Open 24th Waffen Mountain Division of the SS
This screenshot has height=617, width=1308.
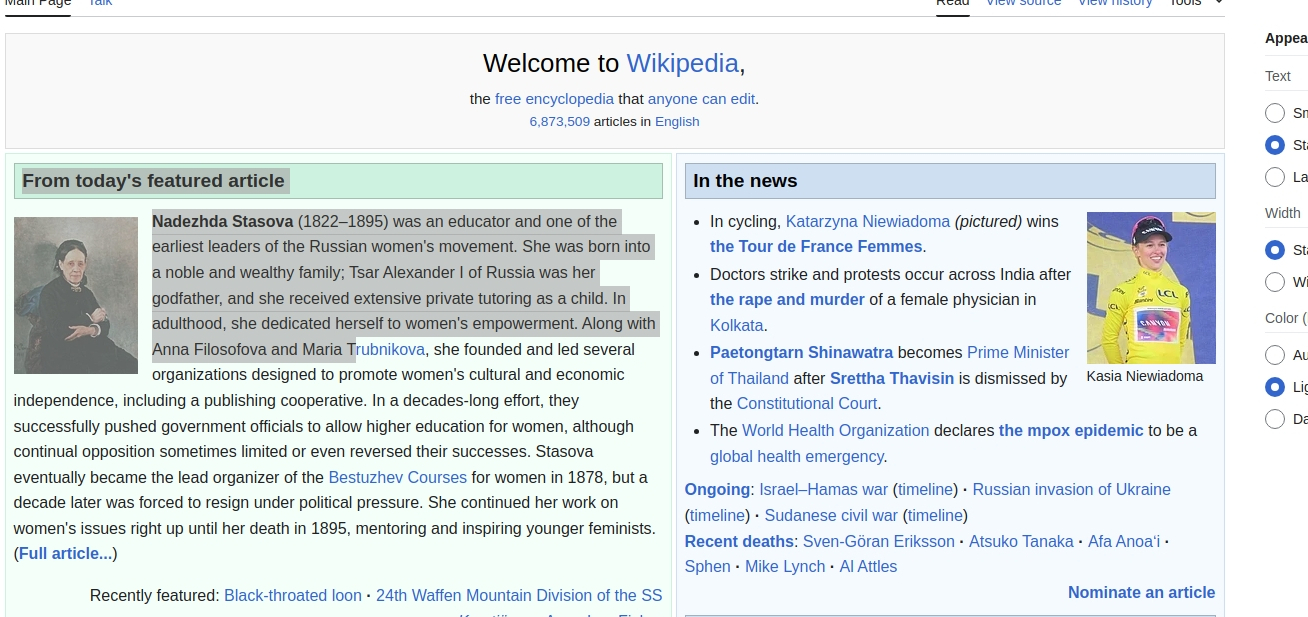click(x=519, y=596)
